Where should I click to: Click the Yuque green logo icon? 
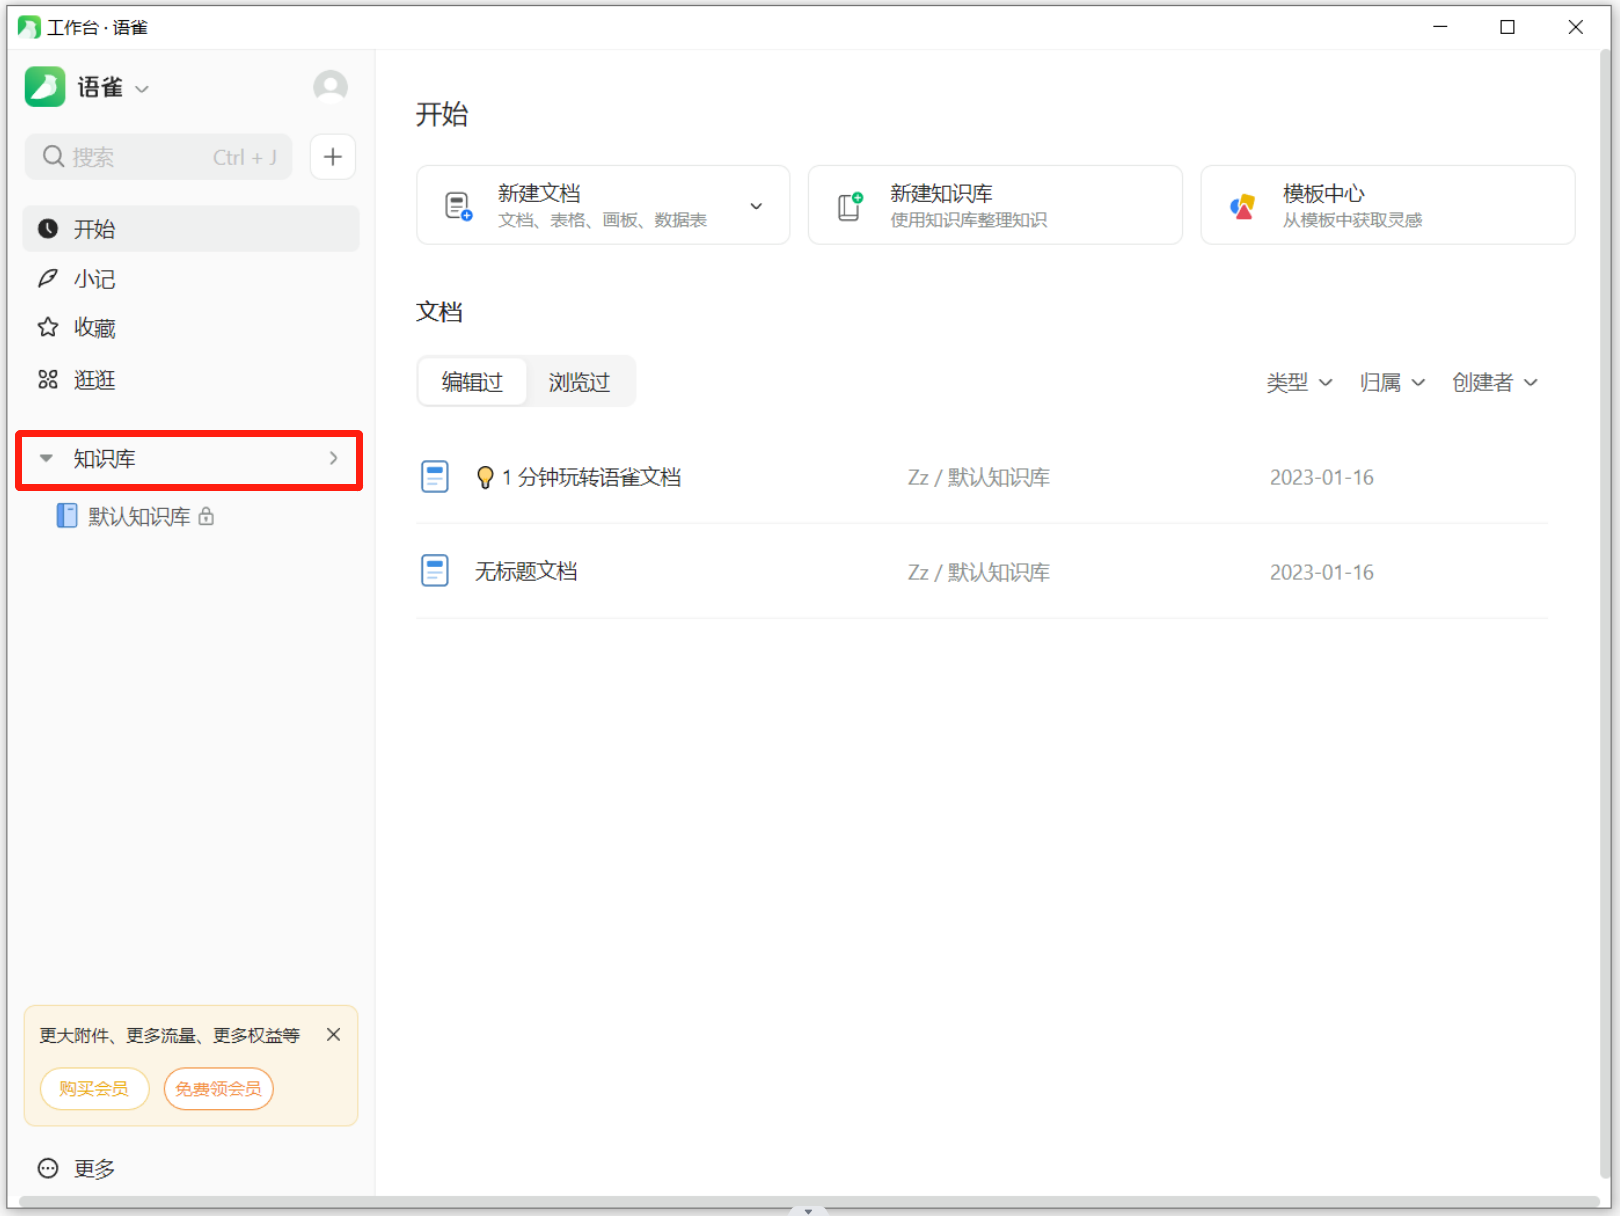(x=45, y=87)
